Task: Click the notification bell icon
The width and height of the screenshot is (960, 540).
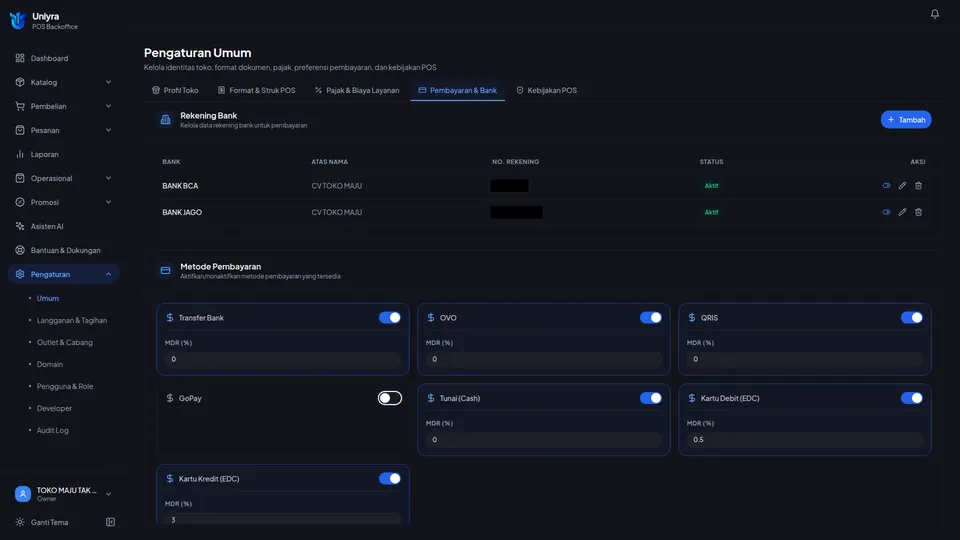Action: coord(934,13)
